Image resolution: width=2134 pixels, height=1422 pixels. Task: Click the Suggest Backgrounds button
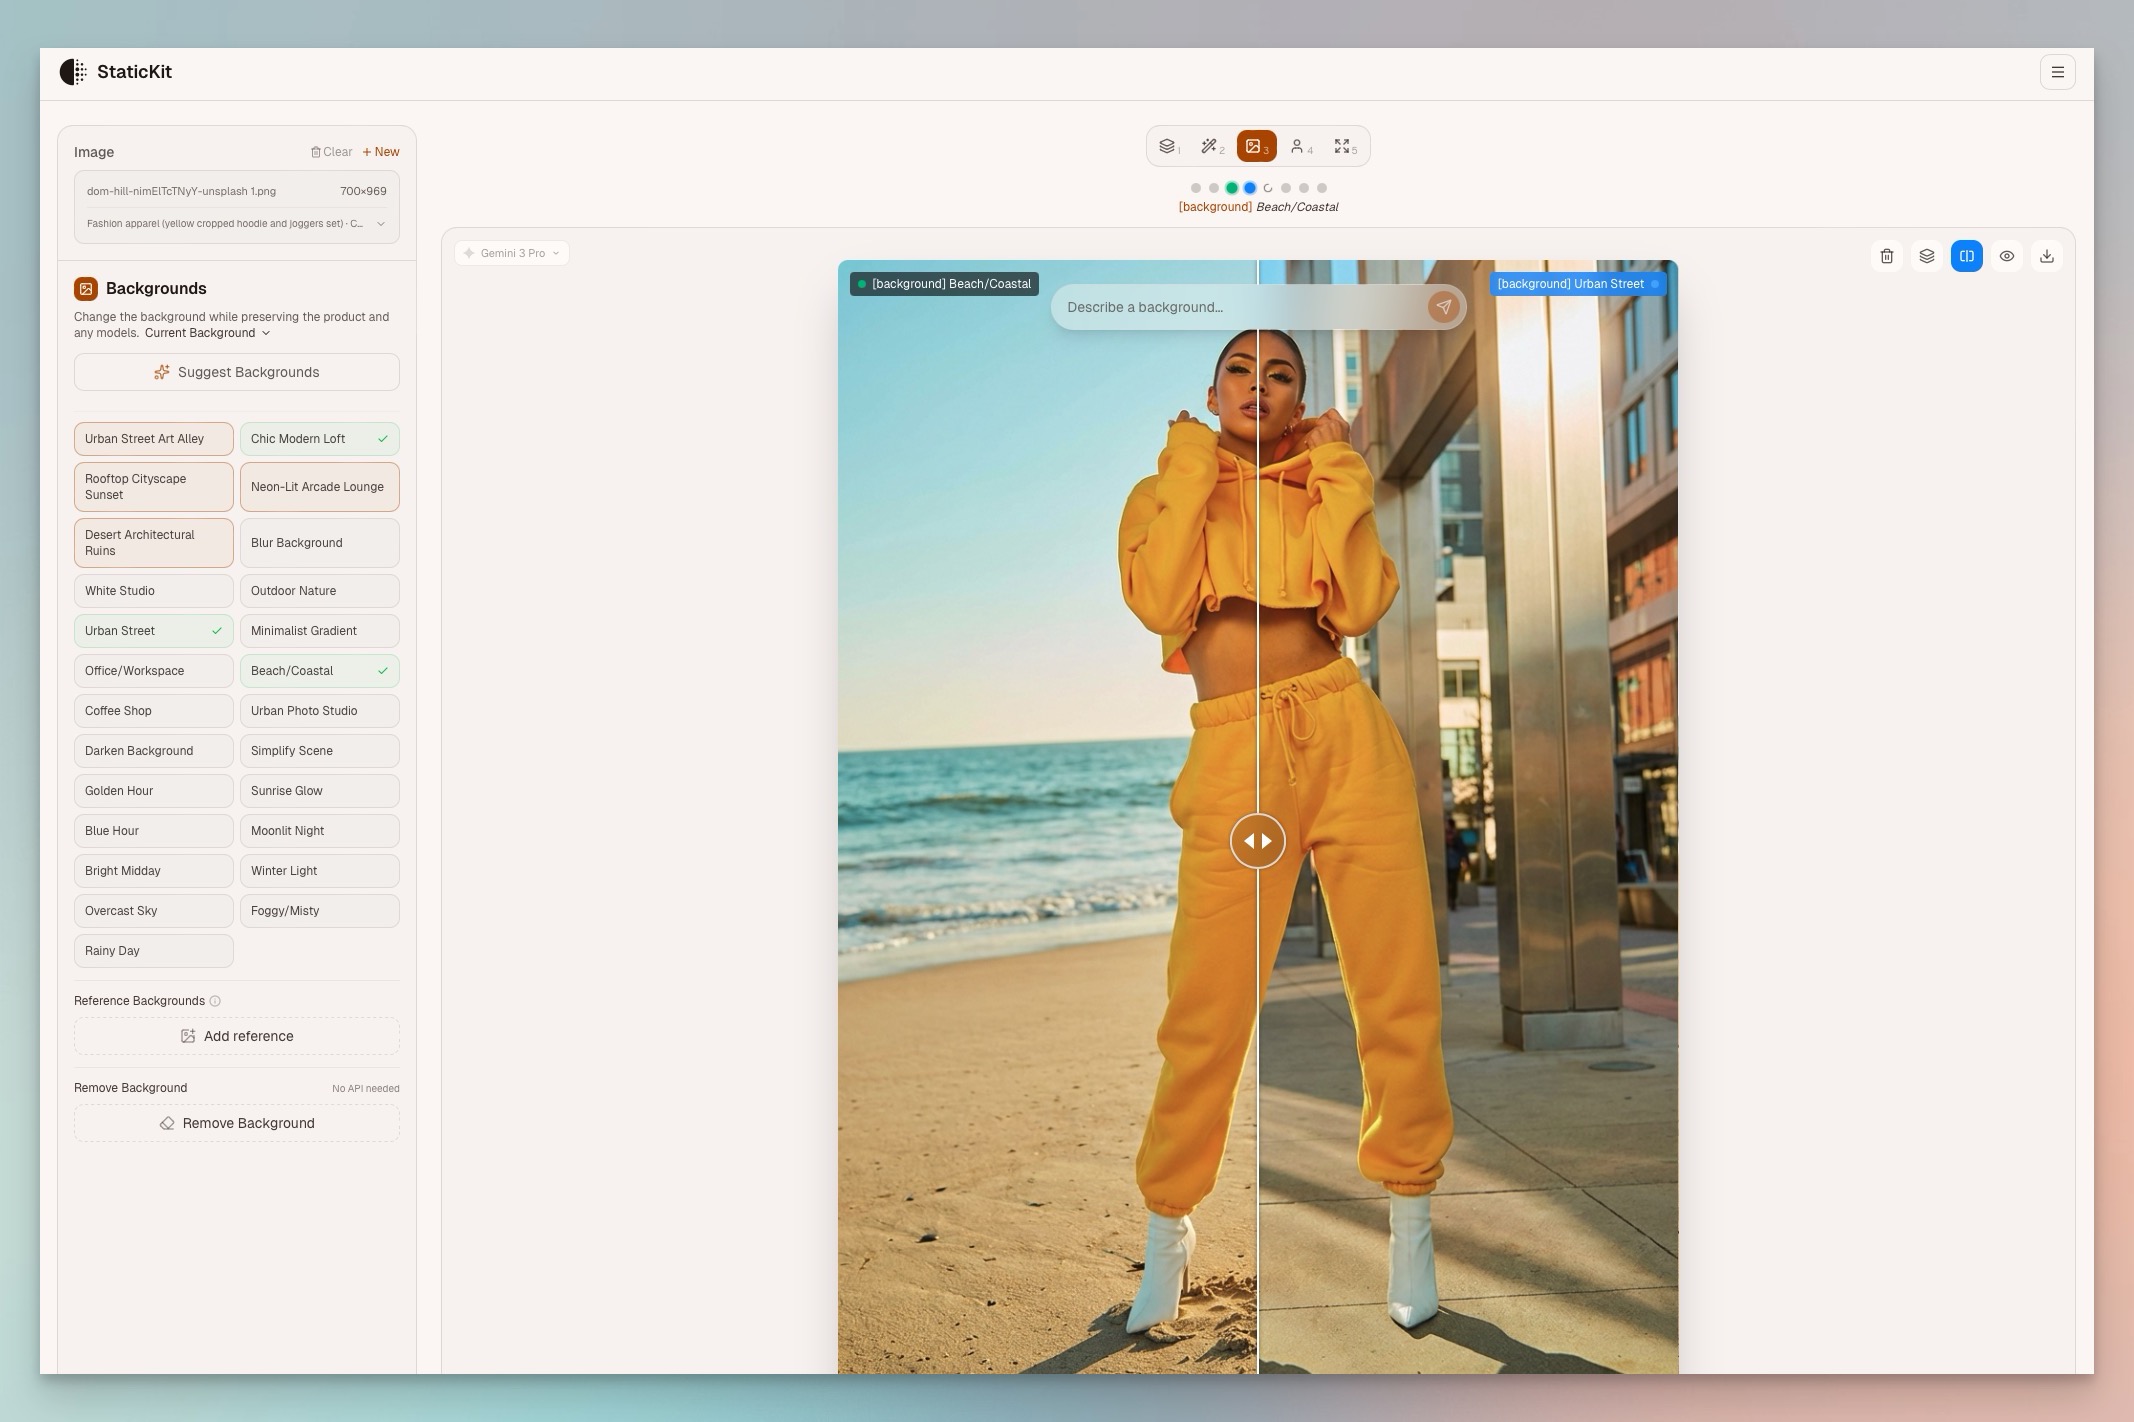point(236,372)
